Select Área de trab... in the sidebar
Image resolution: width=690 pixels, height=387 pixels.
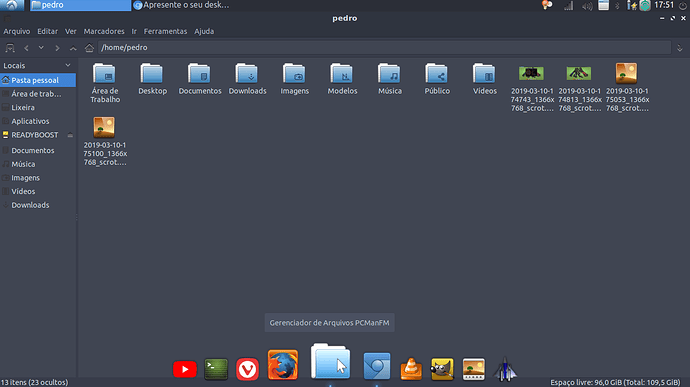coord(38,94)
